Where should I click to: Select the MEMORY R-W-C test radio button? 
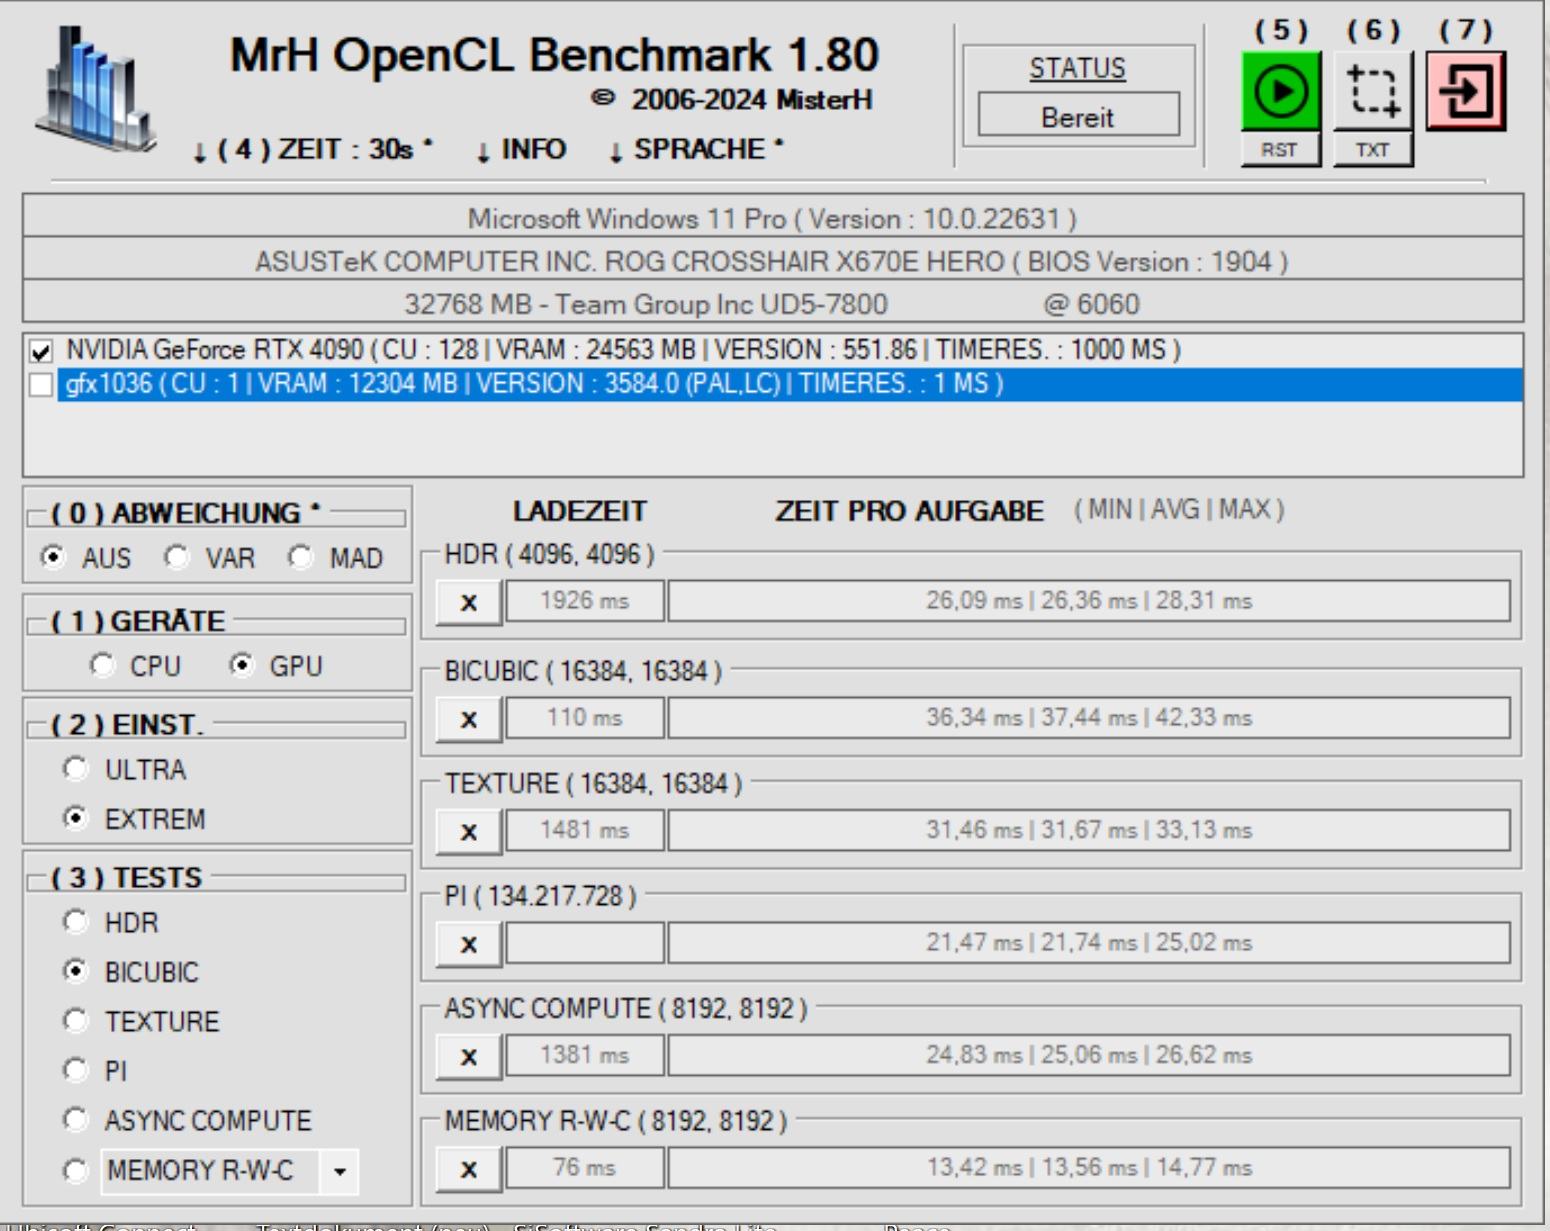(x=76, y=1169)
